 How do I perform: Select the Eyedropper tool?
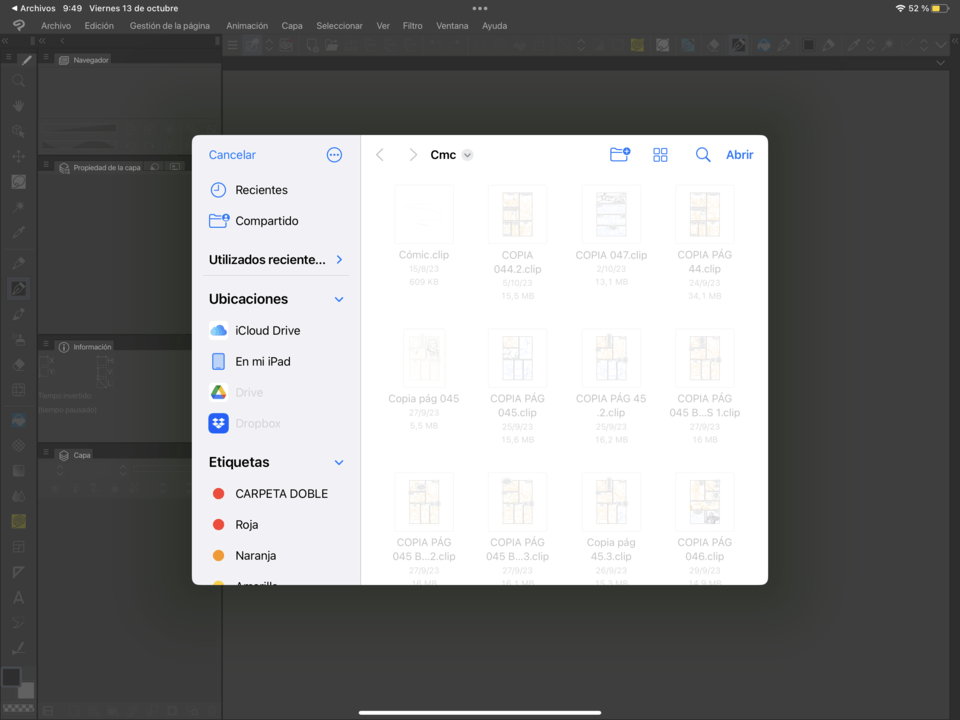pos(20,231)
